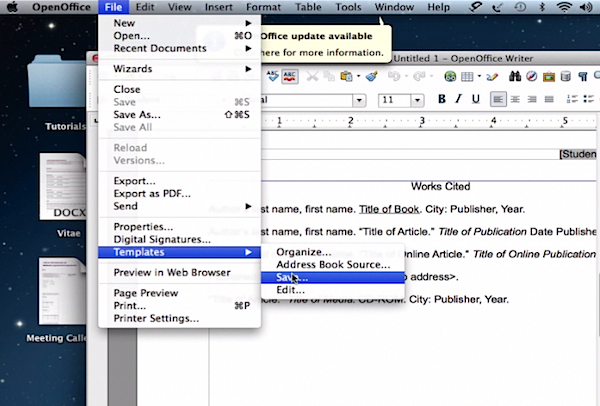Click the volume speaker icon
The height and width of the screenshot is (406, 600).
click(586, 7)
